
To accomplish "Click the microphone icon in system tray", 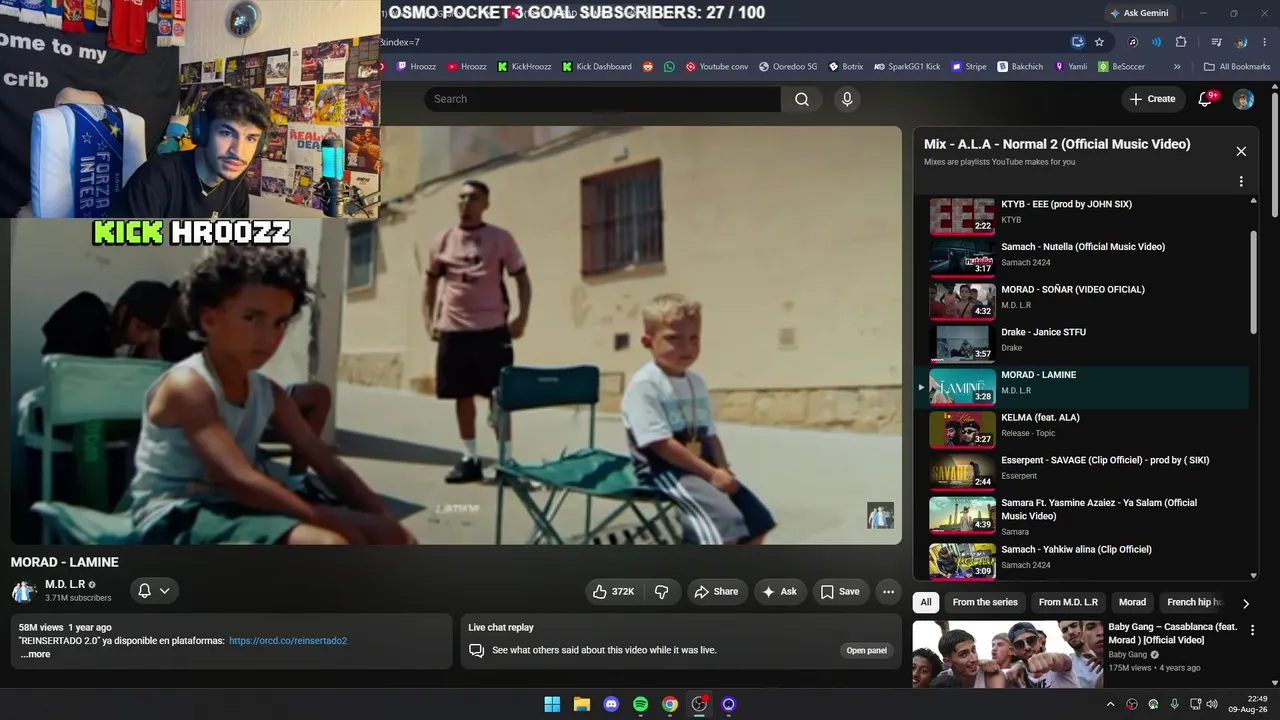I will (1175, 704).
